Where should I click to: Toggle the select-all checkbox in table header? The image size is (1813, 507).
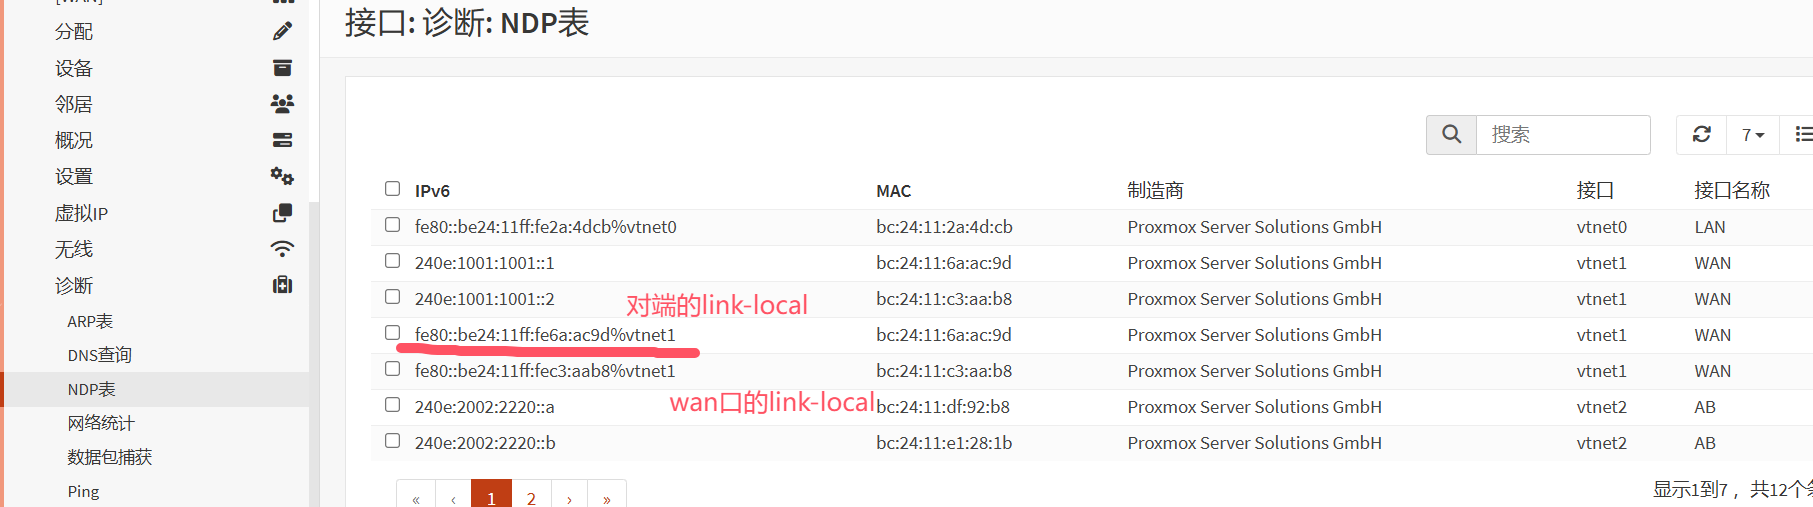[392, 189]
